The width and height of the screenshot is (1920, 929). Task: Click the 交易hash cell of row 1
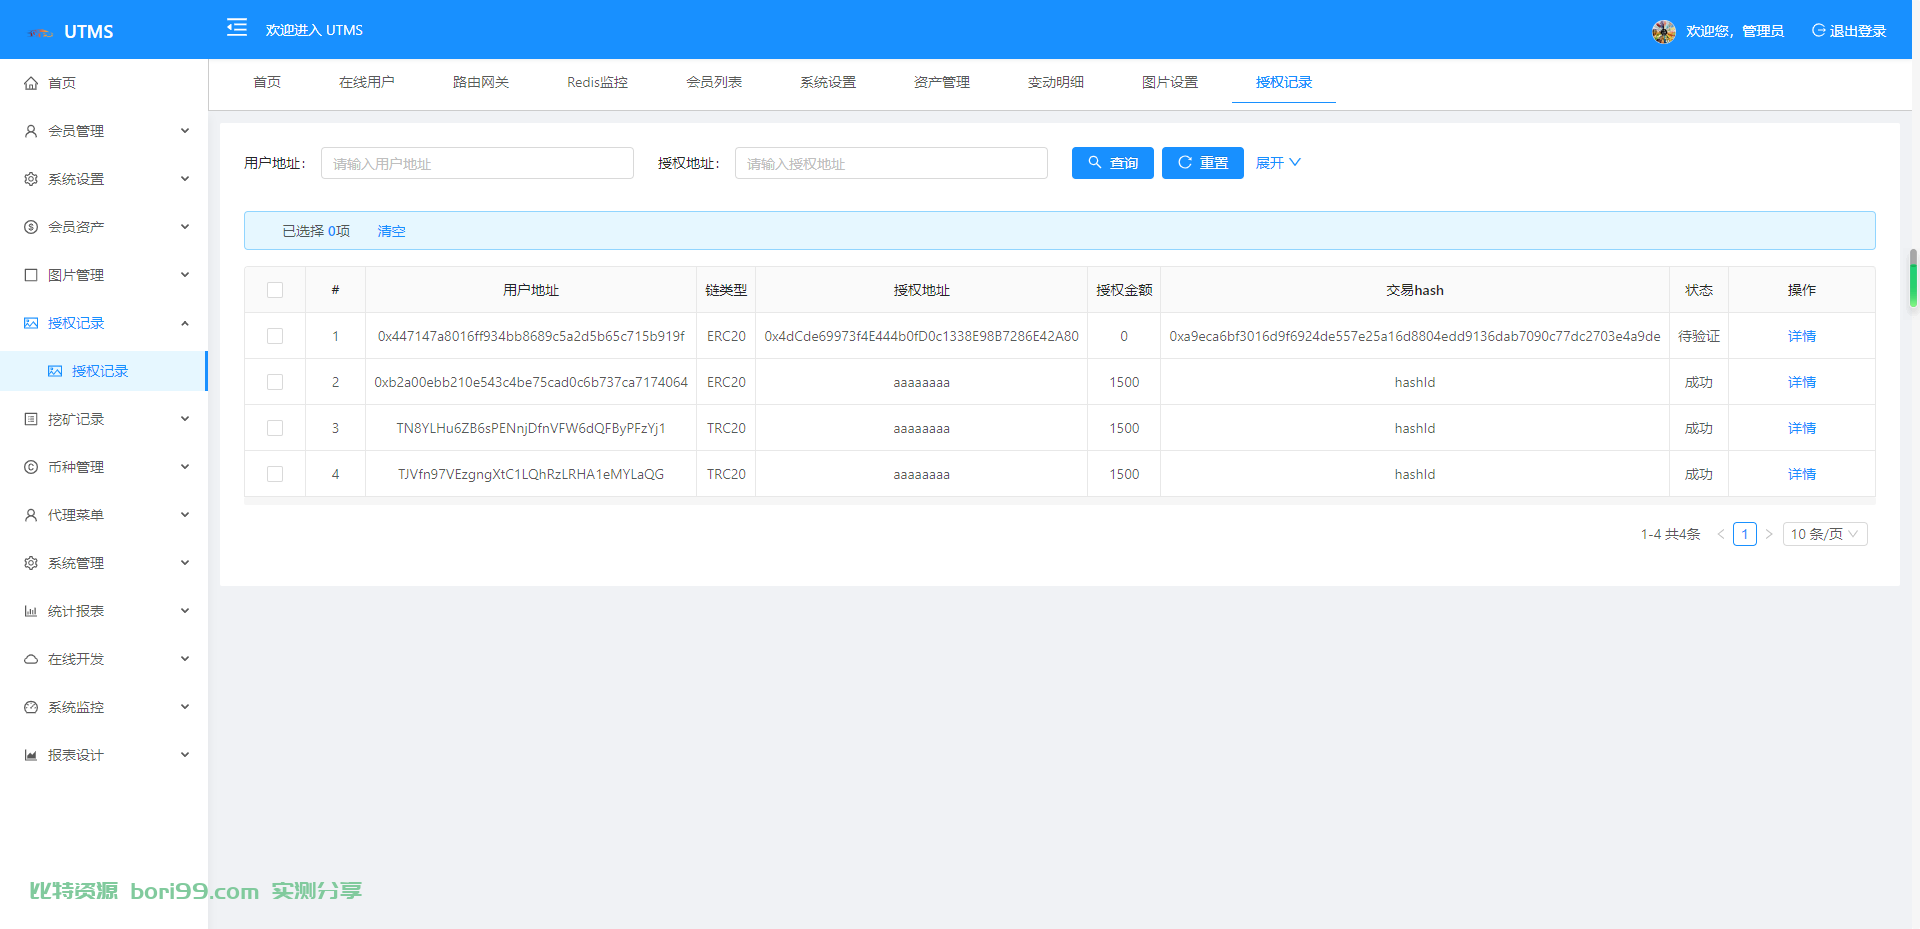(x=1415, y=336)
